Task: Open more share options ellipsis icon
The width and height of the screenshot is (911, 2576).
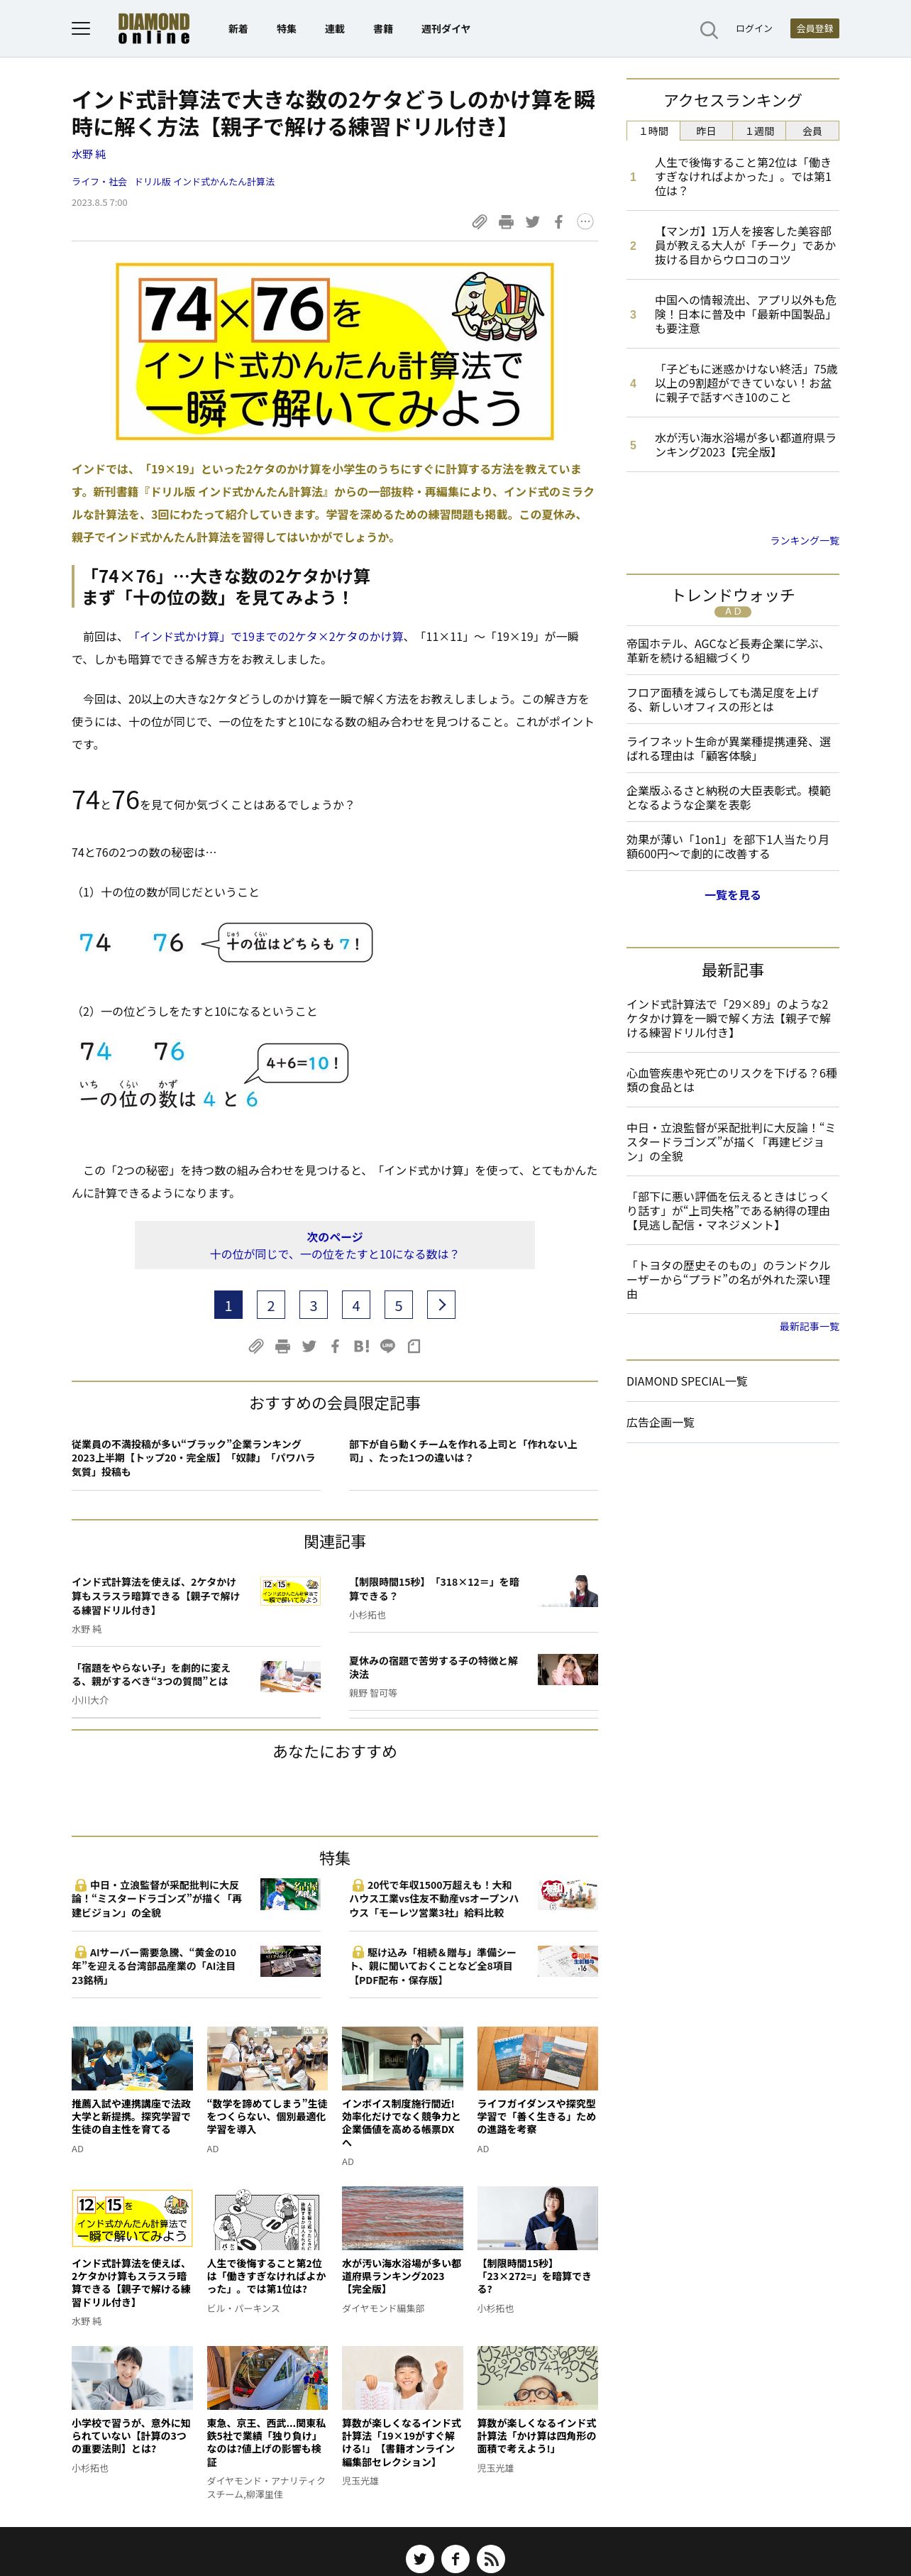Action: click(x=585, y=222)
